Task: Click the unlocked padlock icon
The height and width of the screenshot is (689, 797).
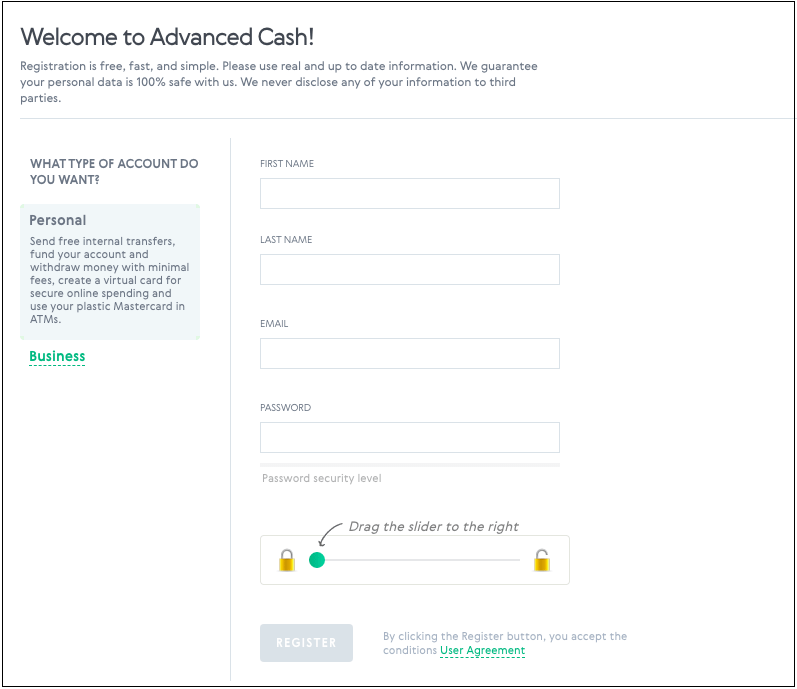Action: pos(541,560)
